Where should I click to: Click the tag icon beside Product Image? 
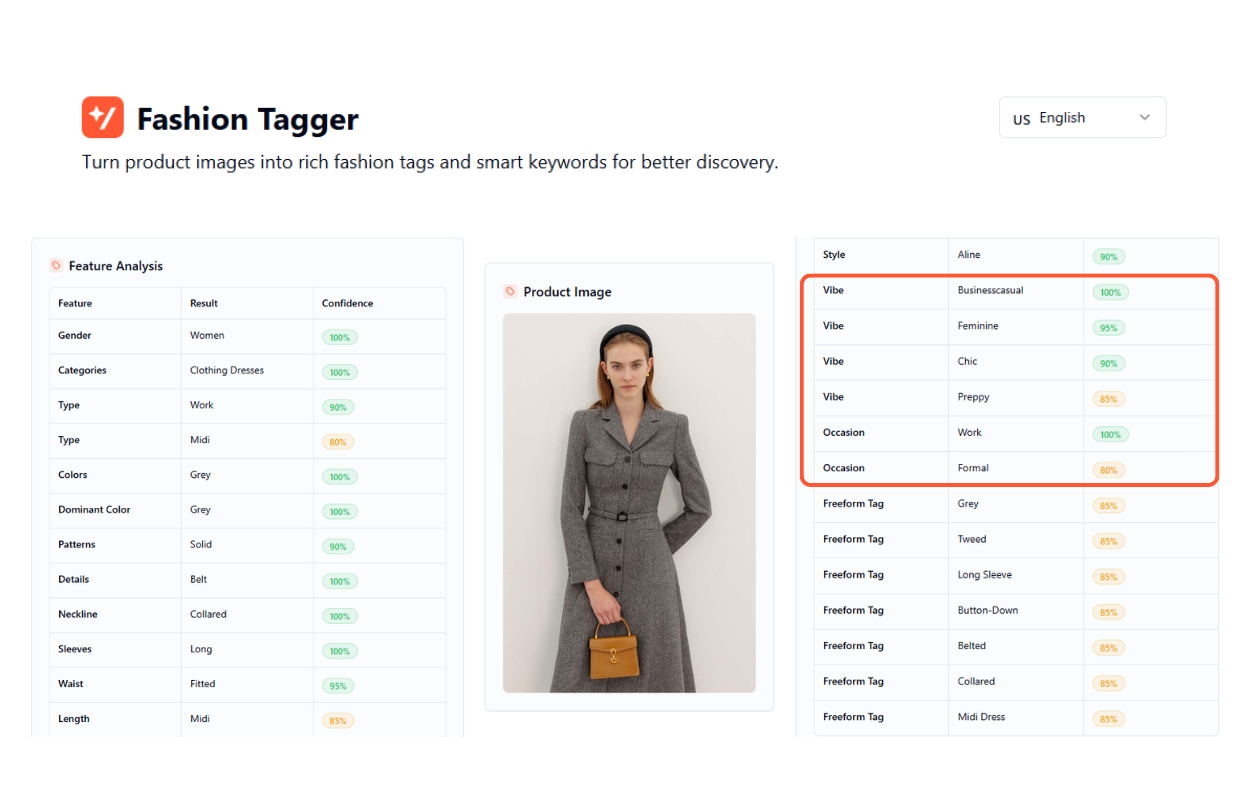pos(509,291)
